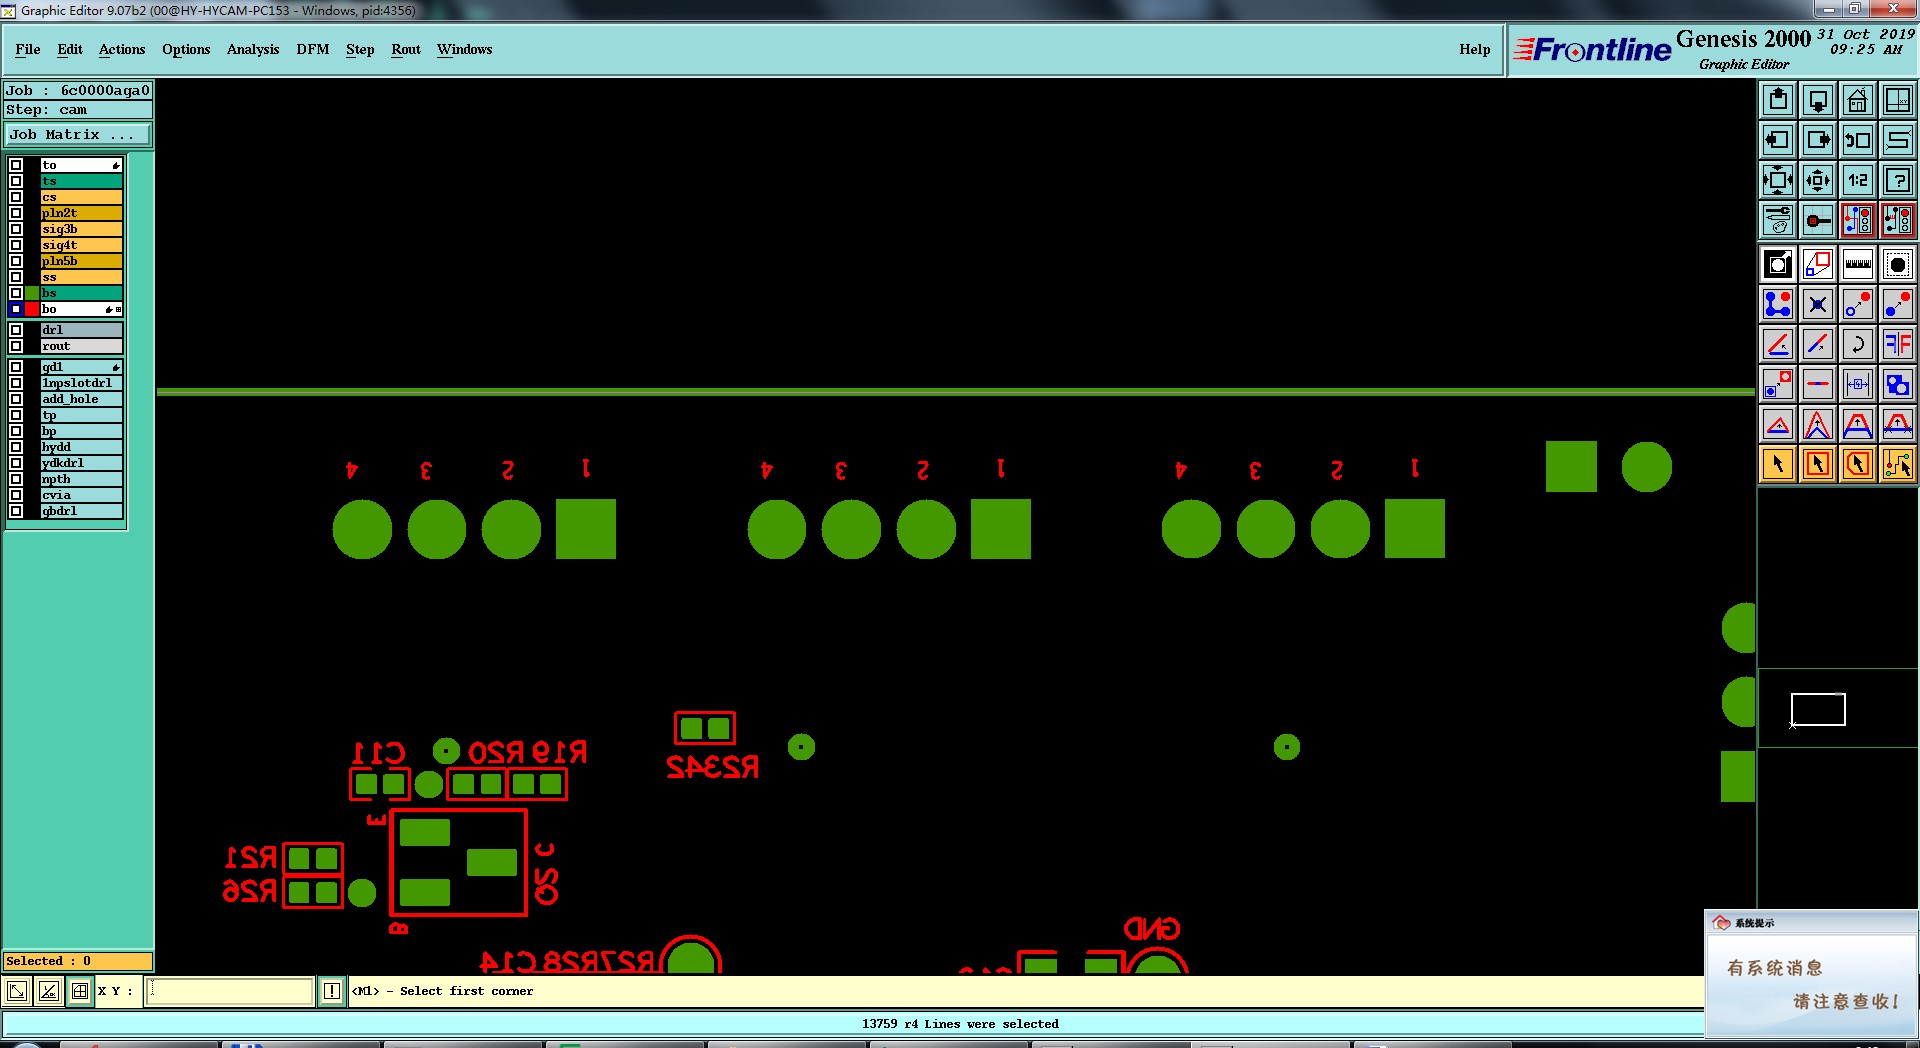
Task: Open the Windows menu
Action: (464, 49)
